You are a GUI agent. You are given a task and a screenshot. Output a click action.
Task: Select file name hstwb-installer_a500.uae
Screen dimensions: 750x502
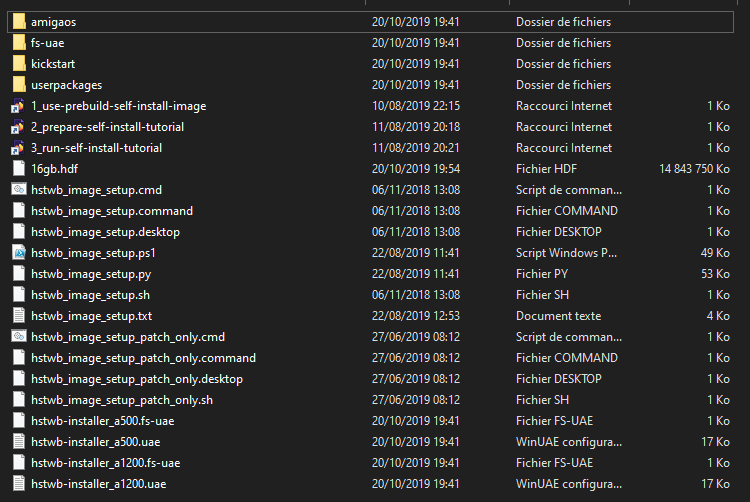96,442
